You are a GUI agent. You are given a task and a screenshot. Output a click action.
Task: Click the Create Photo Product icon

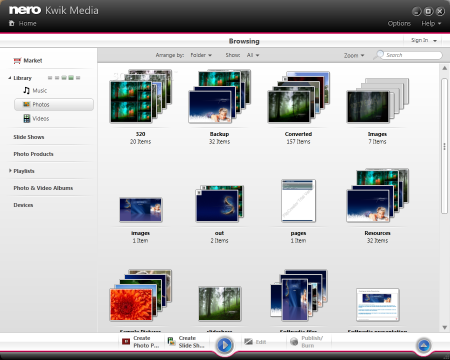[126, 341]
